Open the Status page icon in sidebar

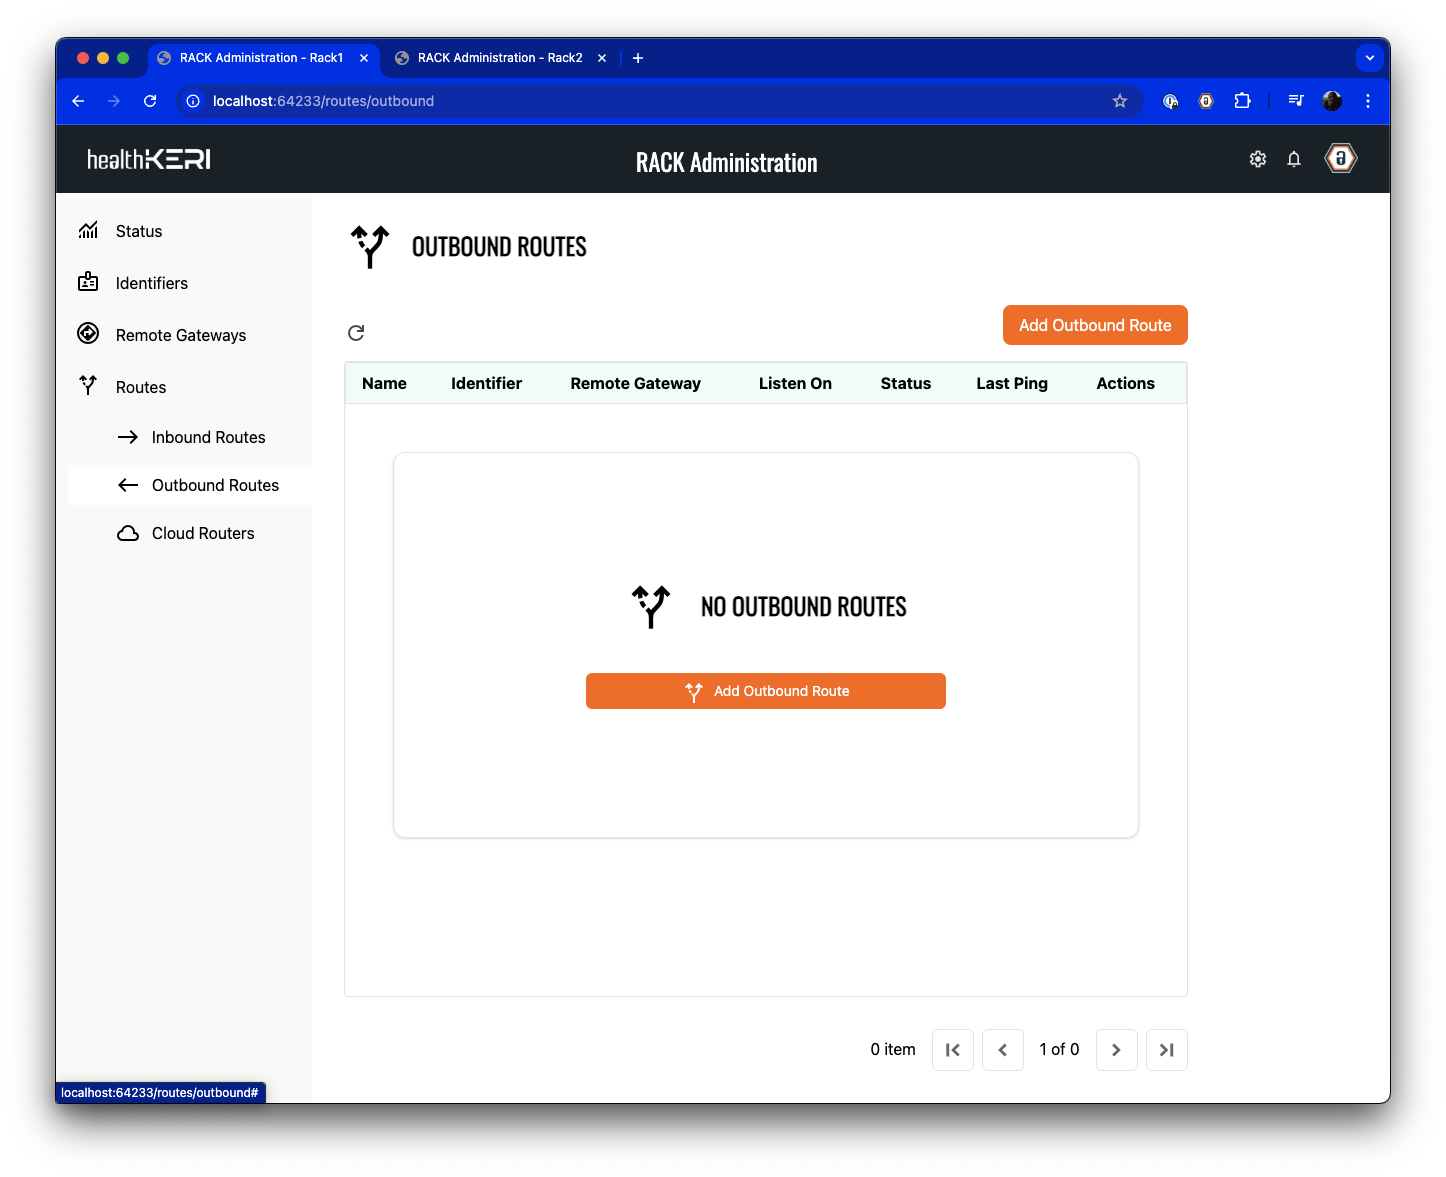(88, 231)
